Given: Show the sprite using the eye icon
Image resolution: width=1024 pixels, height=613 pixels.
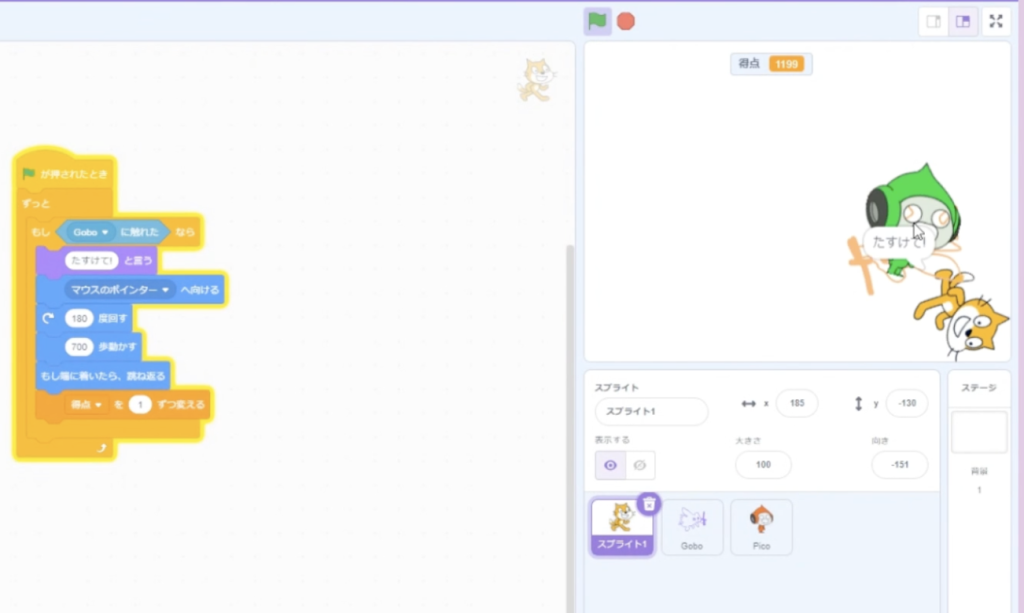Looking at the screenshot, I should 610,465.
